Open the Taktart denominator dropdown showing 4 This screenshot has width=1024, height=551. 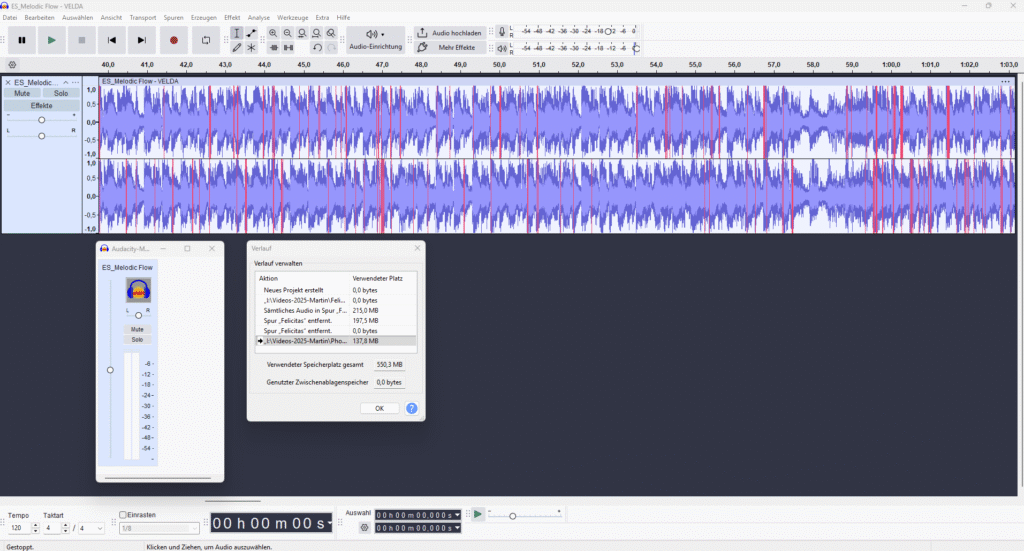[91, 528]
